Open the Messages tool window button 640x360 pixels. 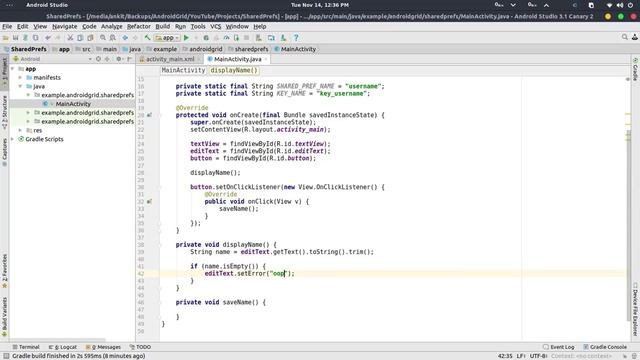103,347
